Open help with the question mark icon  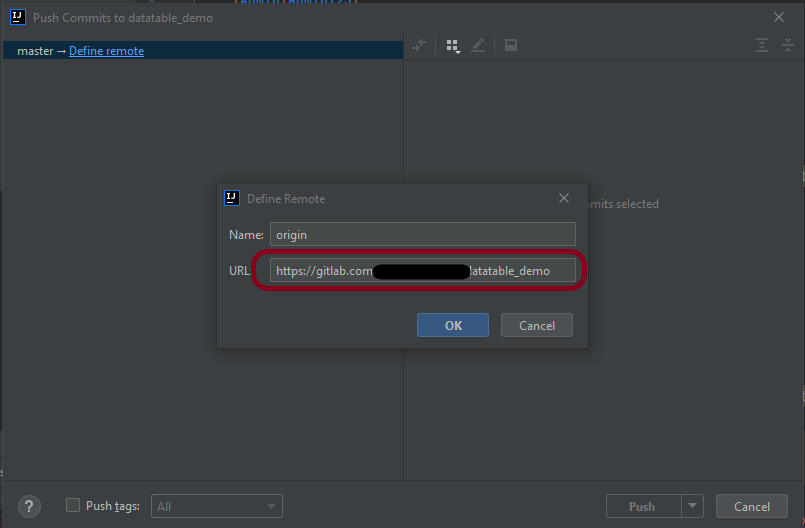[30, 506]
